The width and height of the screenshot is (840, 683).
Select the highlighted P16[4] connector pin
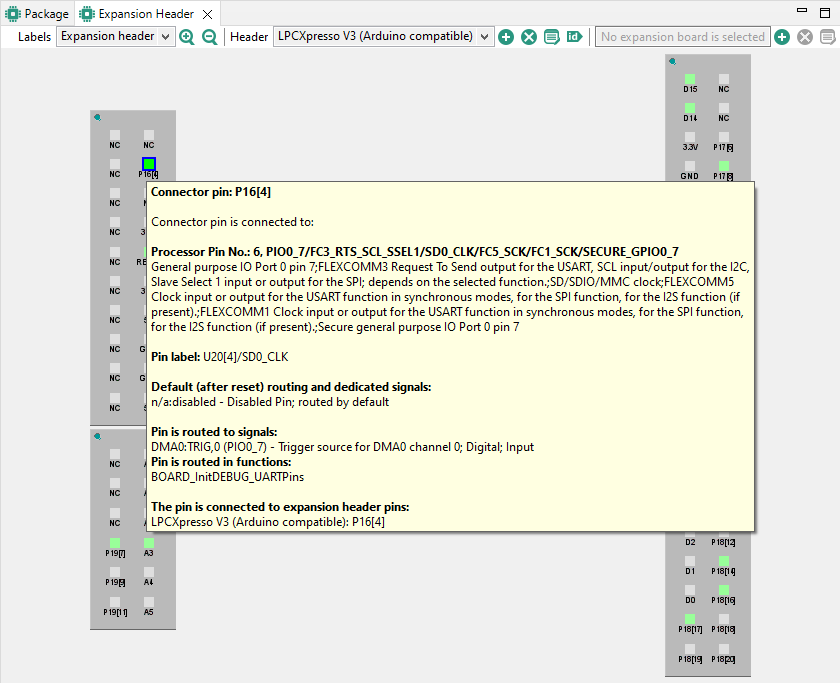149,164
